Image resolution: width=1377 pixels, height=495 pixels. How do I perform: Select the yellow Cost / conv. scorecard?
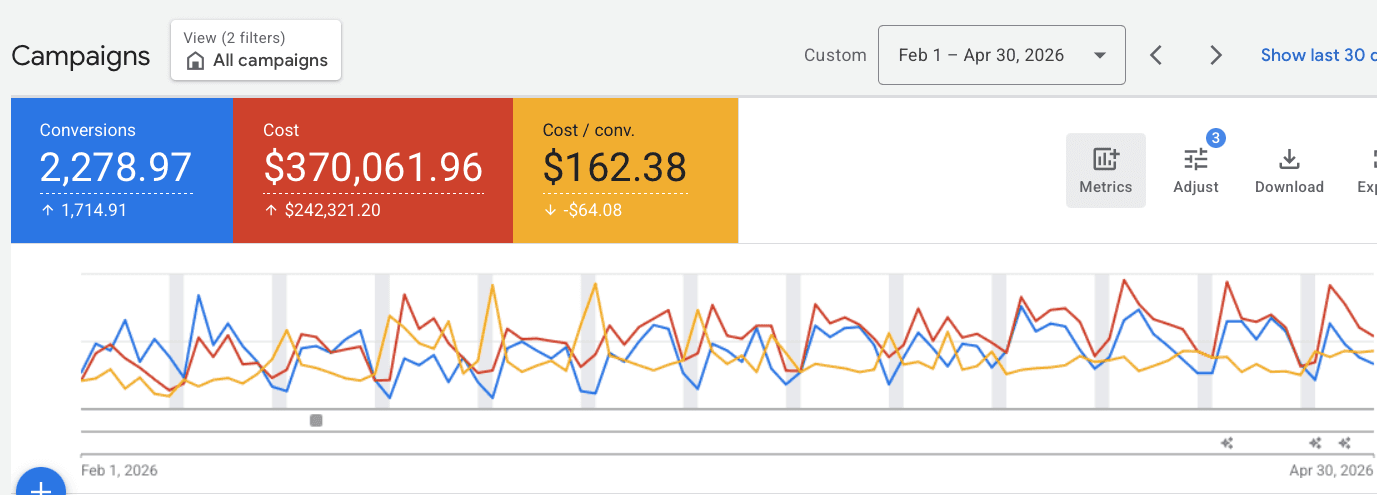point(625,170)
